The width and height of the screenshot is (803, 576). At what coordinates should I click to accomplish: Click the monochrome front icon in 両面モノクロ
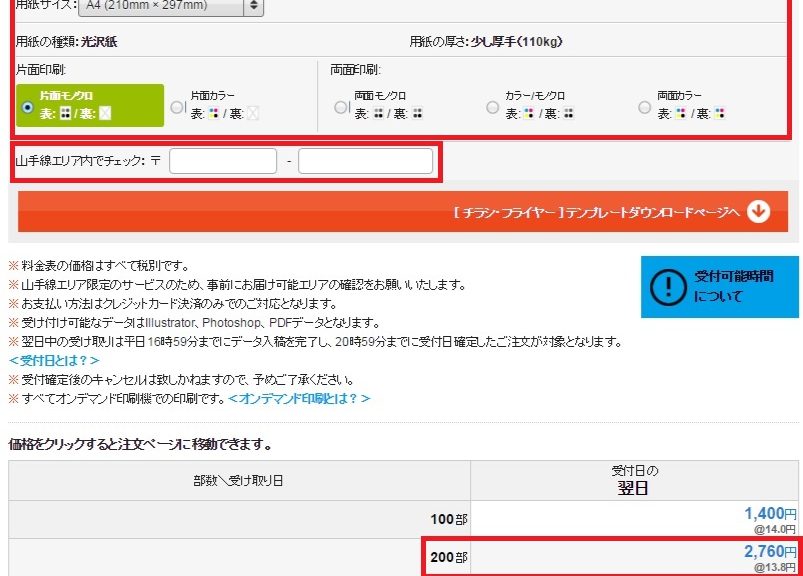[379, 114]
